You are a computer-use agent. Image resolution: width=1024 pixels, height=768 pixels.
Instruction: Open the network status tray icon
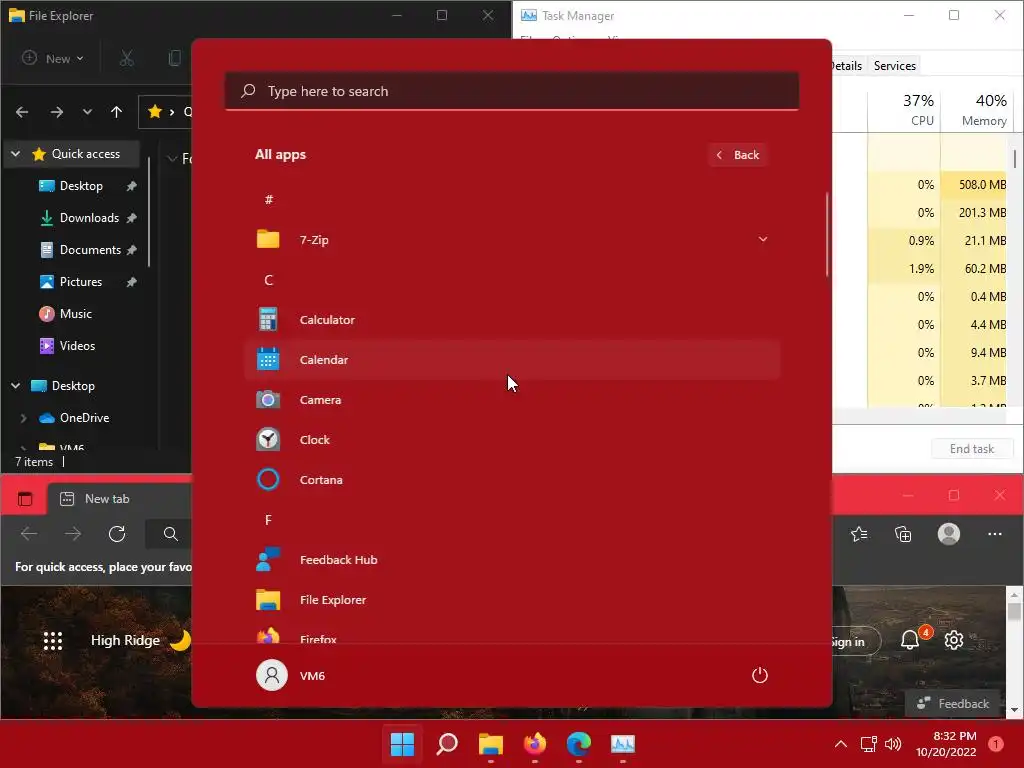pyautogui.click(x=868, y=744)
